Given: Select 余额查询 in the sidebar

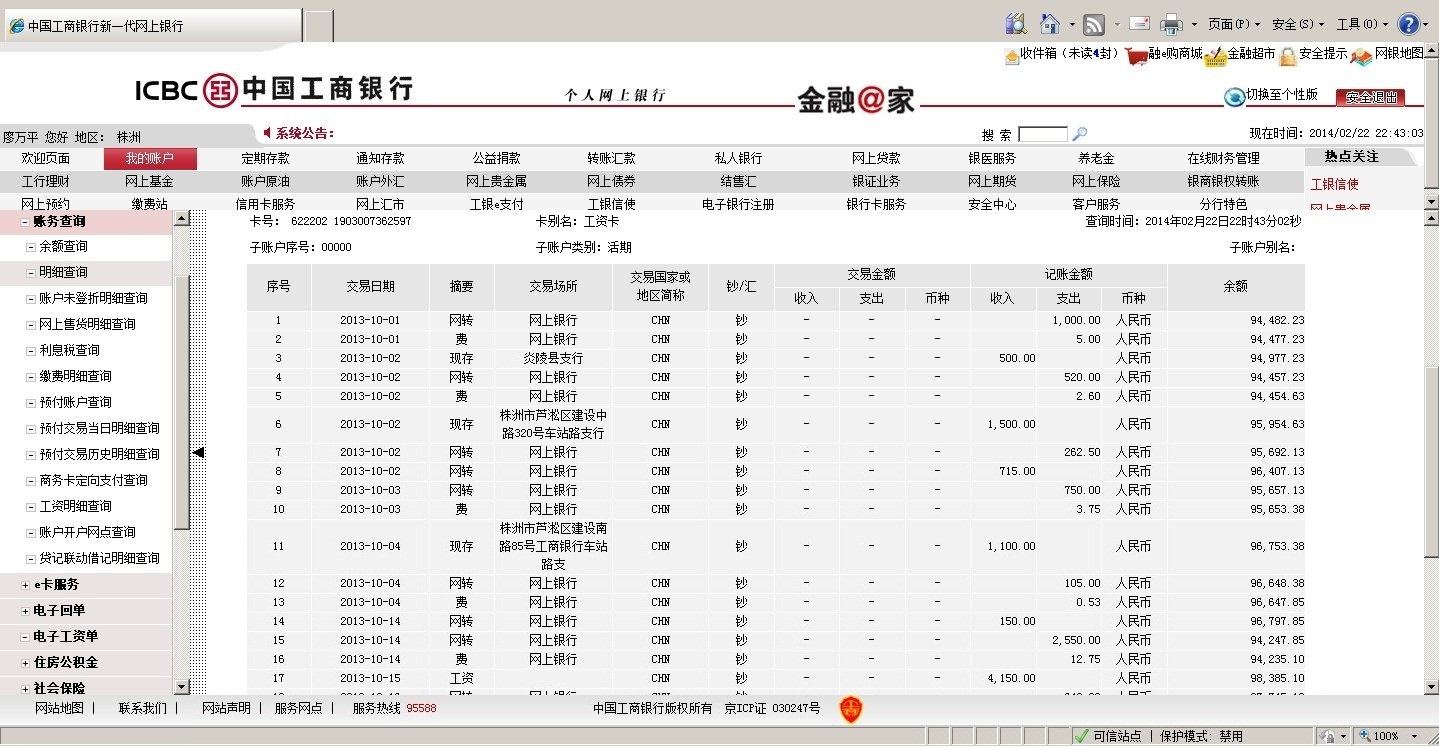Looking at the screenshot, I should 63,247.
